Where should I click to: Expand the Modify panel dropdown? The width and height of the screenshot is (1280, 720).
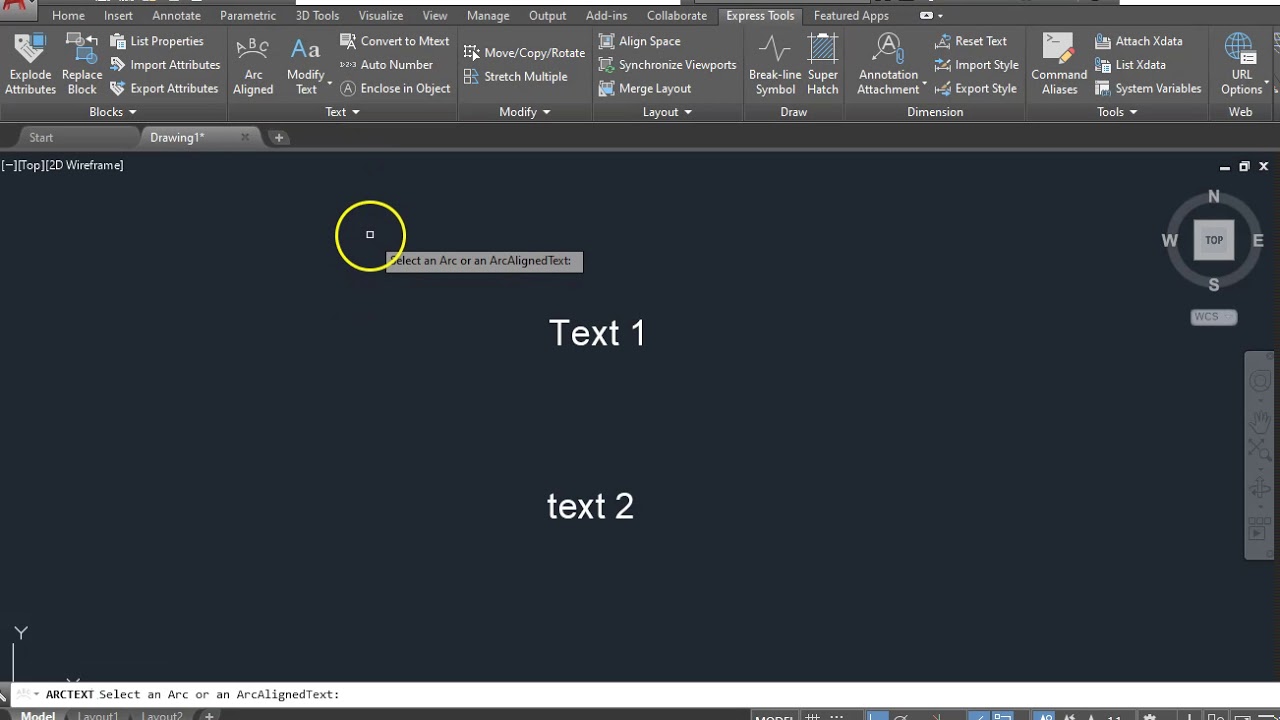[x=525, y=112]
